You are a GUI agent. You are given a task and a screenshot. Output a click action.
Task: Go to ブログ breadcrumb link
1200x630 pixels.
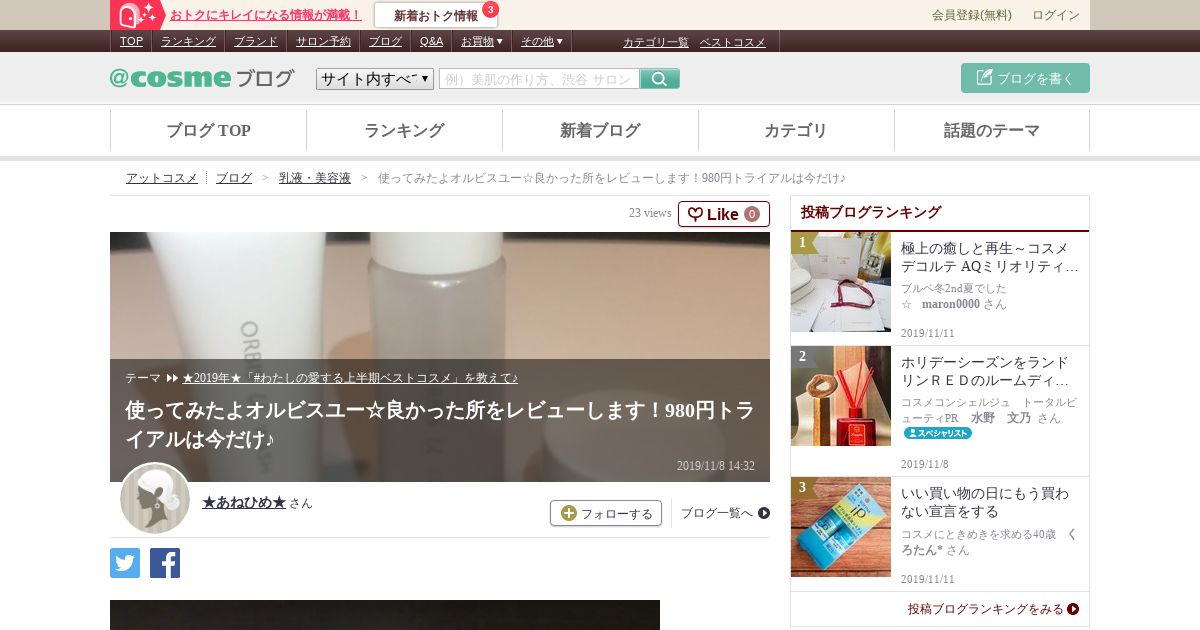pos(234,178)
